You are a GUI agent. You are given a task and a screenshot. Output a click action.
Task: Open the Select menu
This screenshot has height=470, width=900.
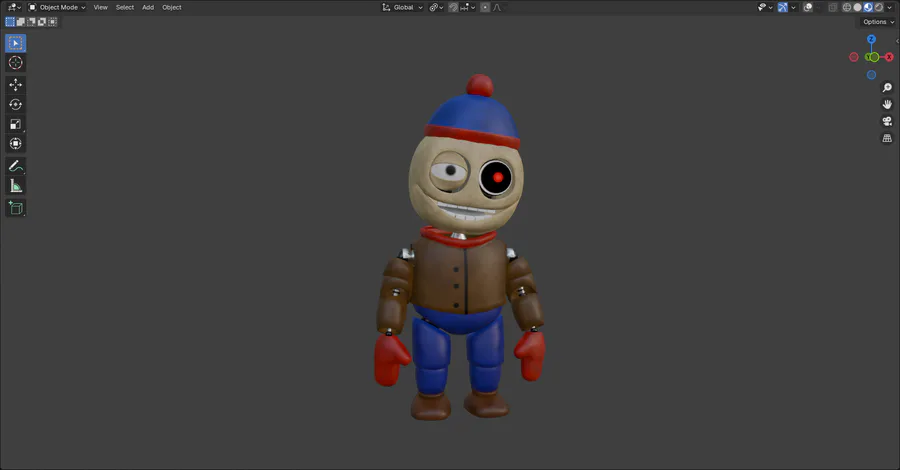(x=125, y=7)
